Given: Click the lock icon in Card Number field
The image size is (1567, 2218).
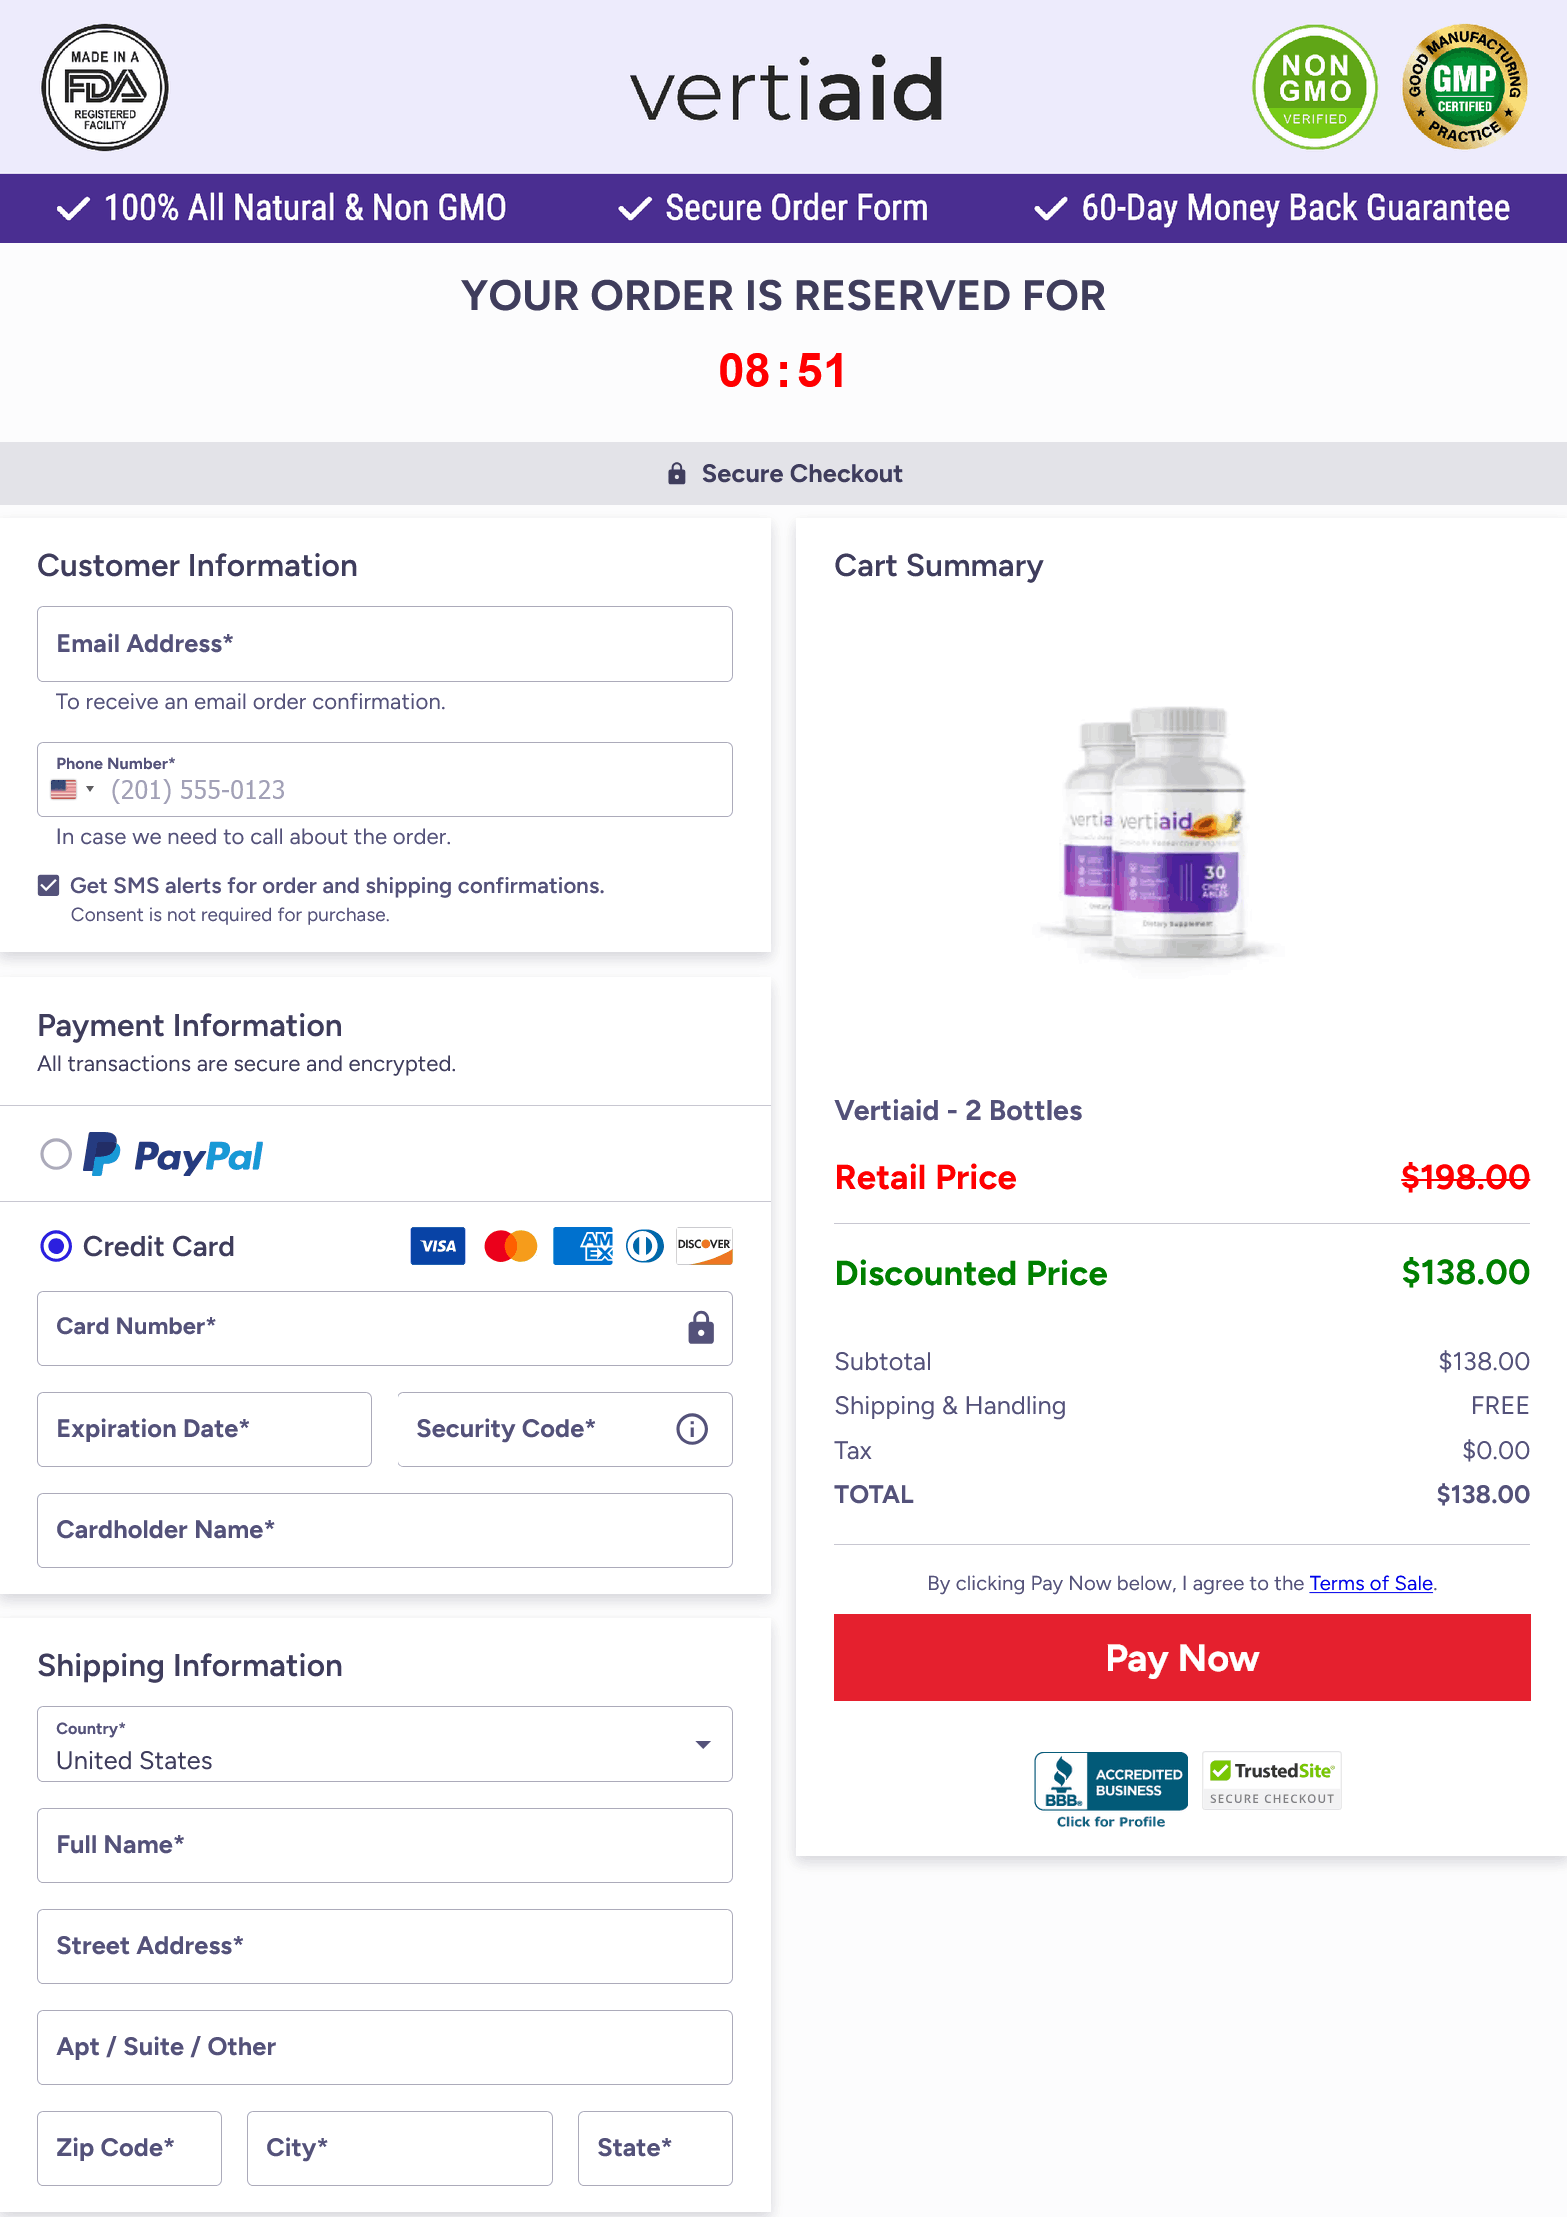Looking at the screenshot, I should (700, 1328).
